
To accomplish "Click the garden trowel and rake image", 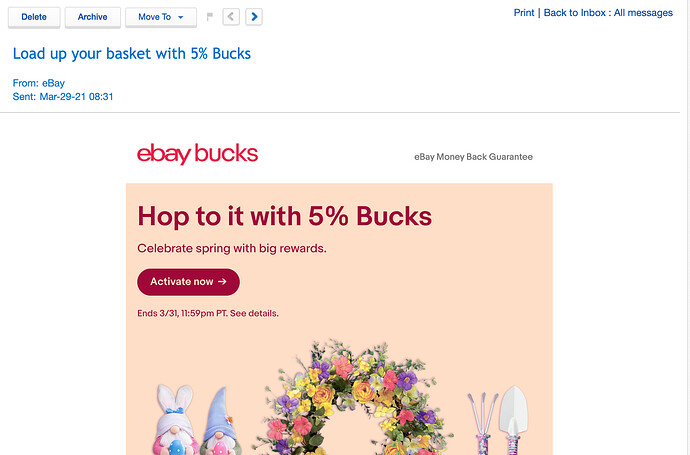I will pos(498,420).
